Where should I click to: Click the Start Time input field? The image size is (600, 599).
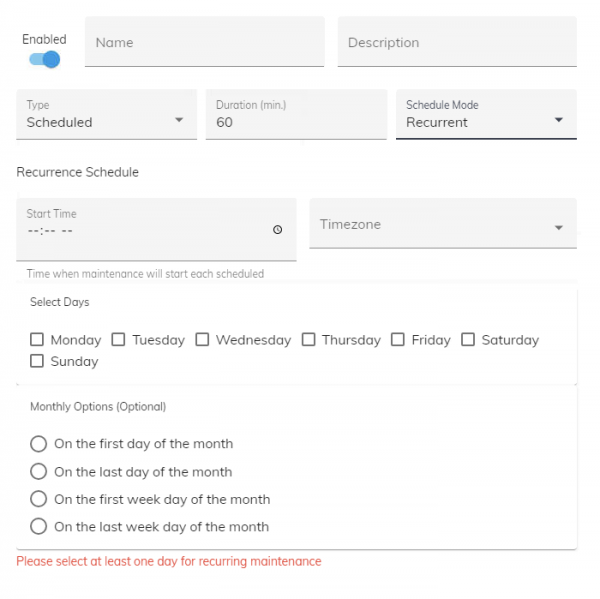(x=140, y=231)
